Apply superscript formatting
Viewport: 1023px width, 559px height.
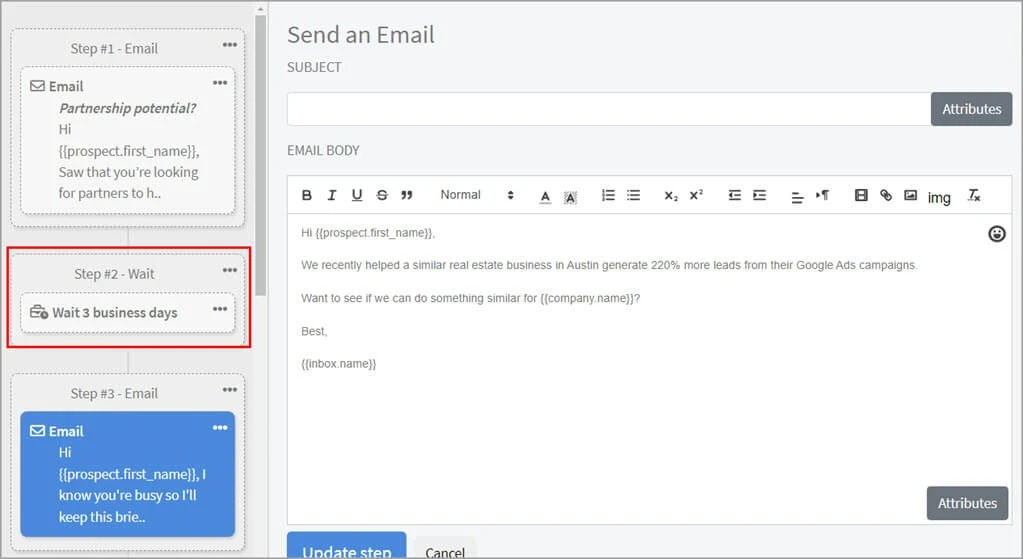point(697,194)
